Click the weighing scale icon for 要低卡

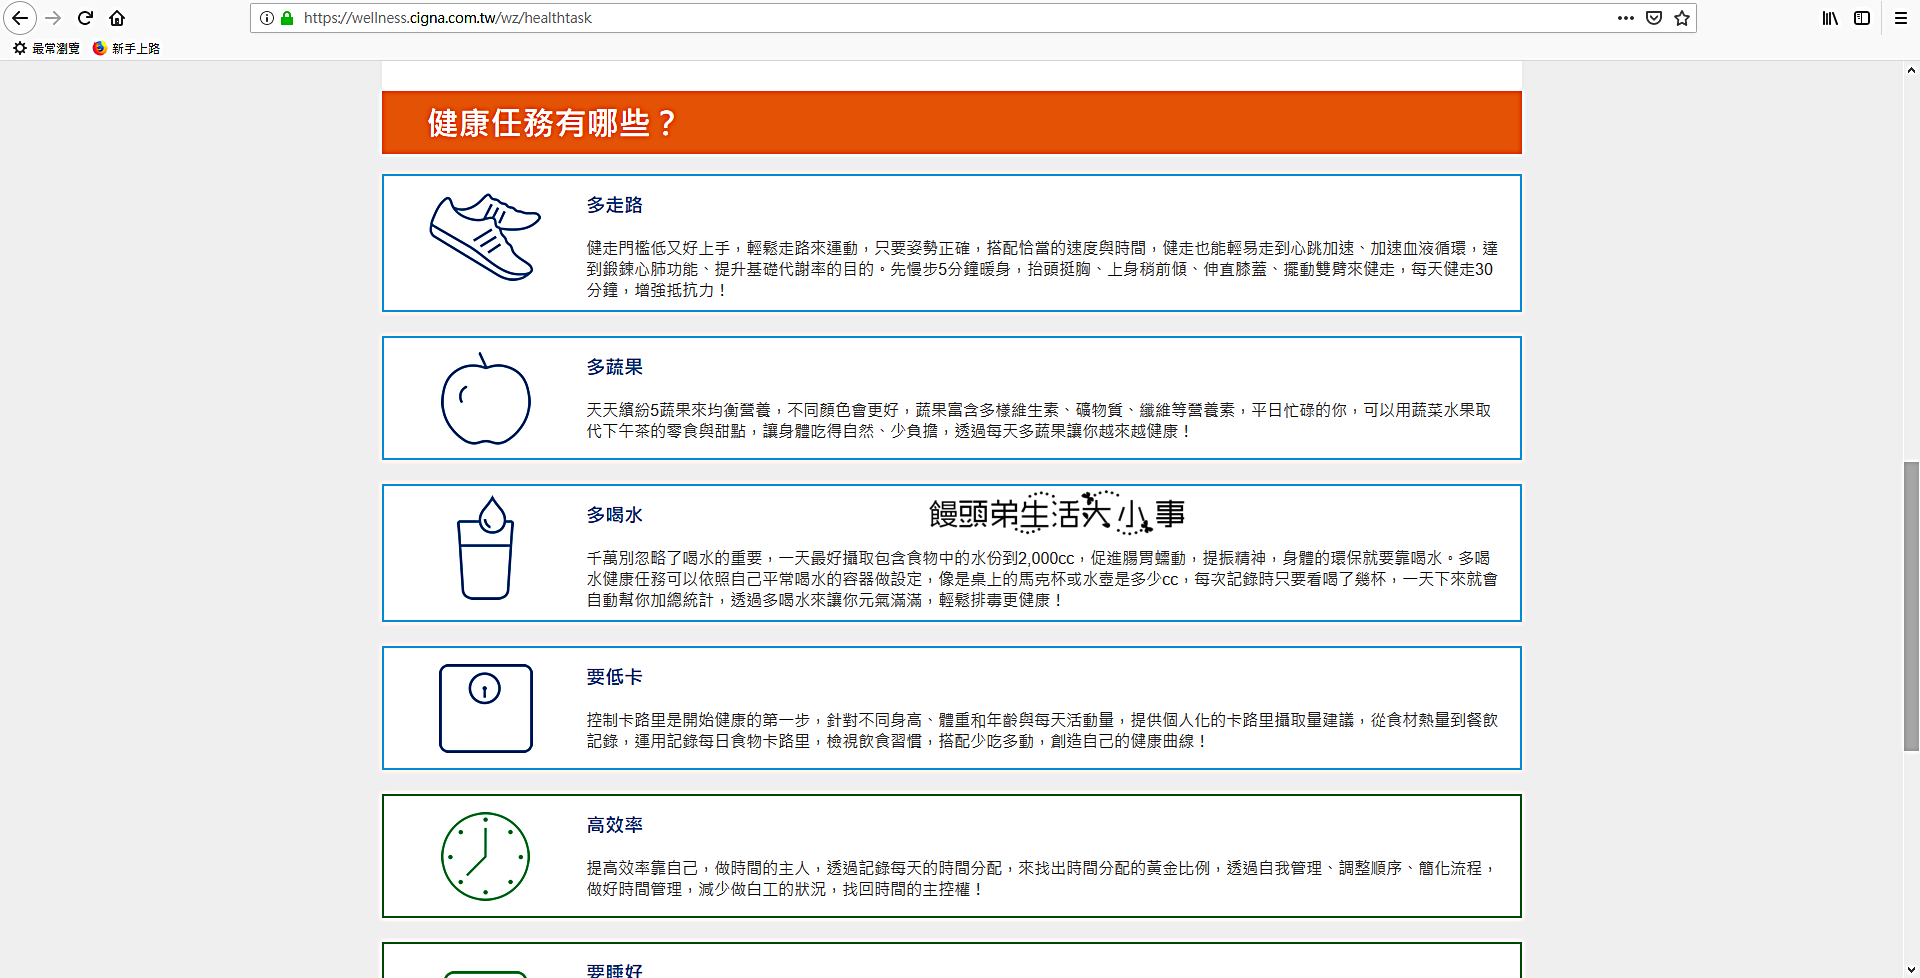point(486,708)
